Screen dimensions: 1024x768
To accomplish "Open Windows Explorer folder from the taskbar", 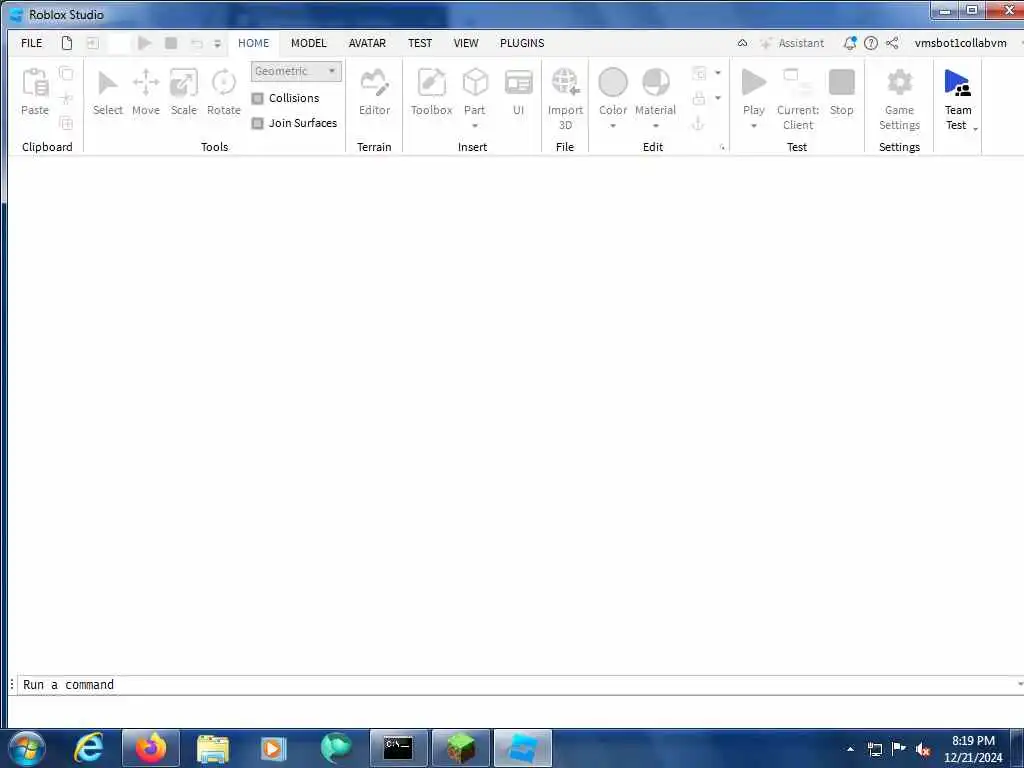I will click(x=212, y=748).
